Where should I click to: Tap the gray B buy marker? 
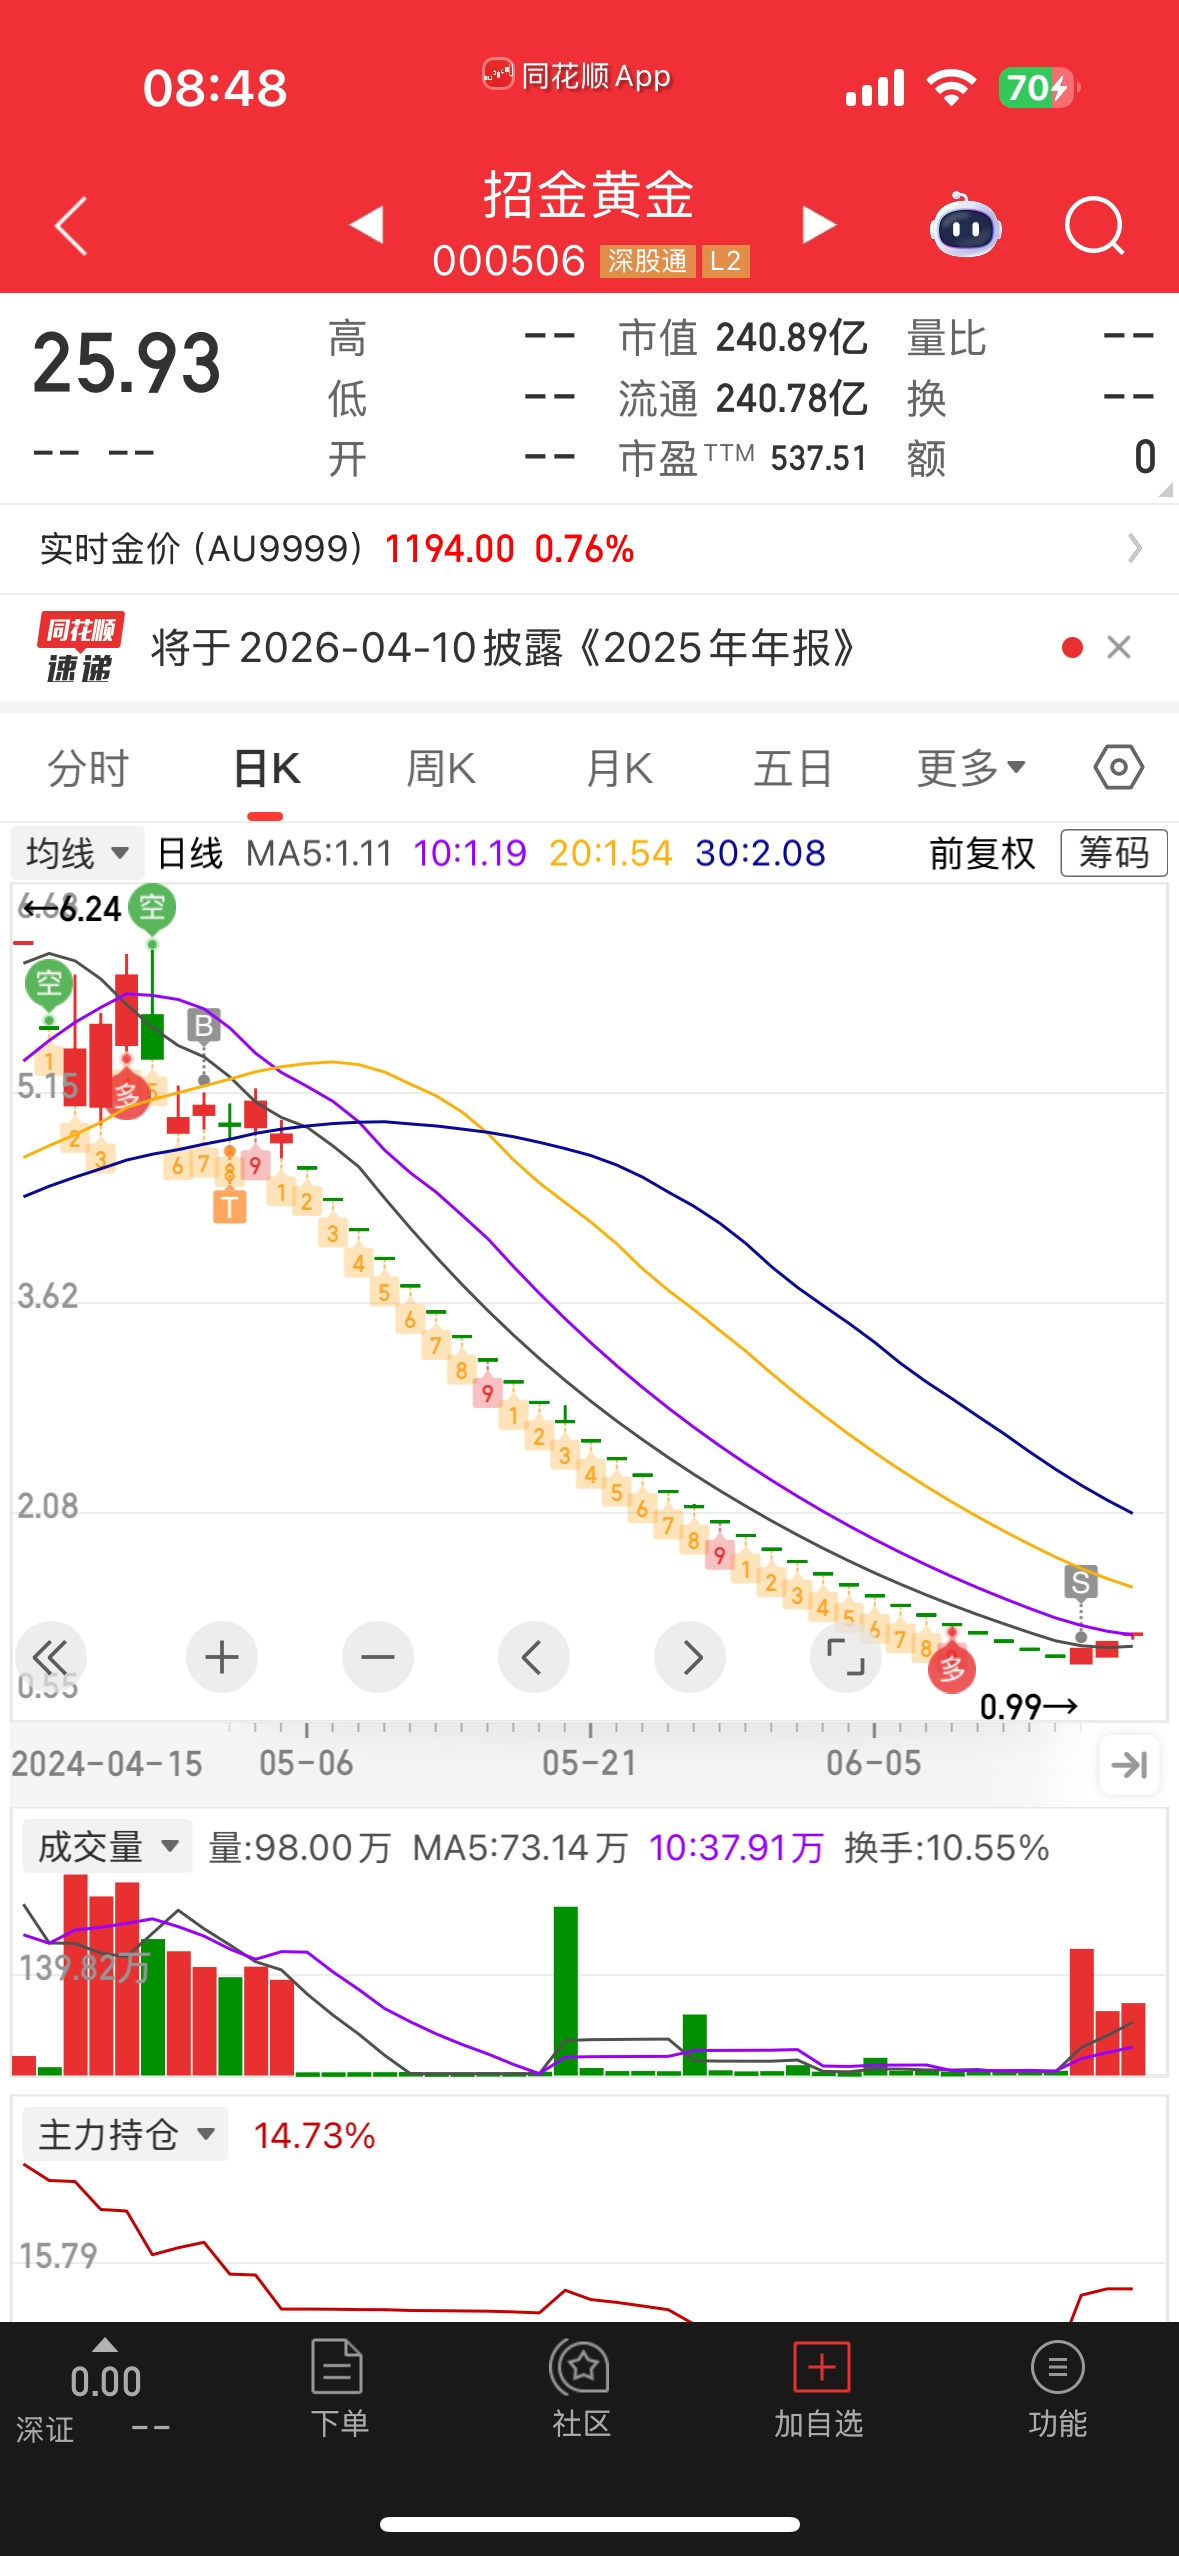pos(204,1026)
